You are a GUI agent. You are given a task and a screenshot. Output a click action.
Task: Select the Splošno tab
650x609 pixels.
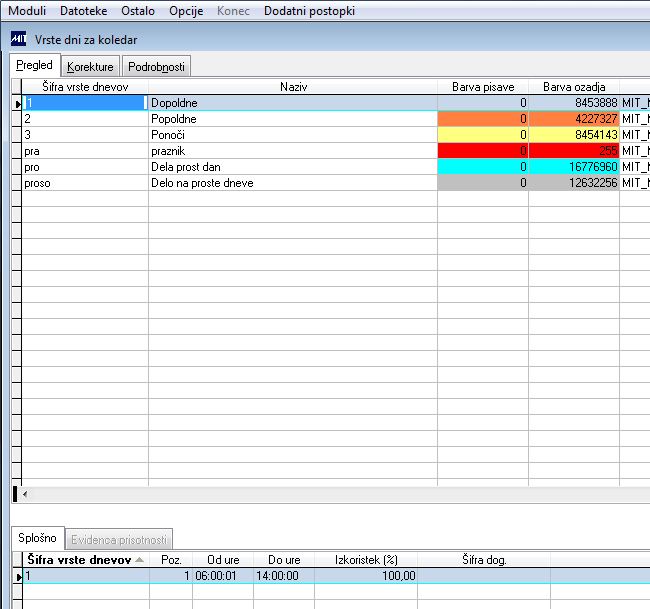pyautogui.click(x=37, y=538)
